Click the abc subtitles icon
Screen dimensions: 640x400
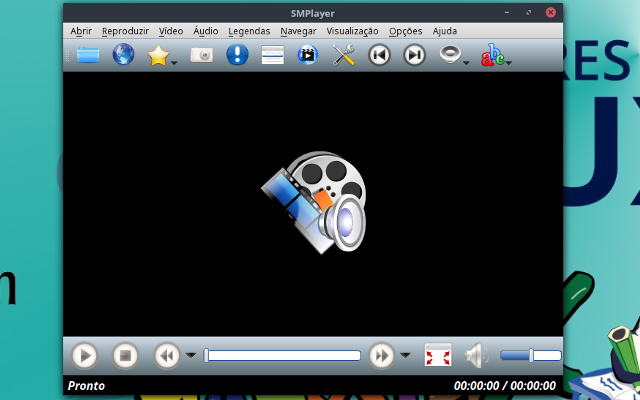tap(493, 55)
